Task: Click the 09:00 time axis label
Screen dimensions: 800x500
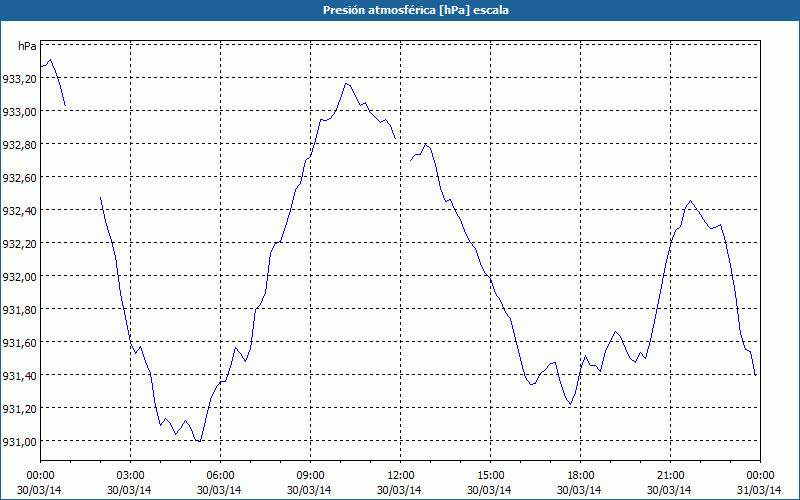Action: click(310, 476)
